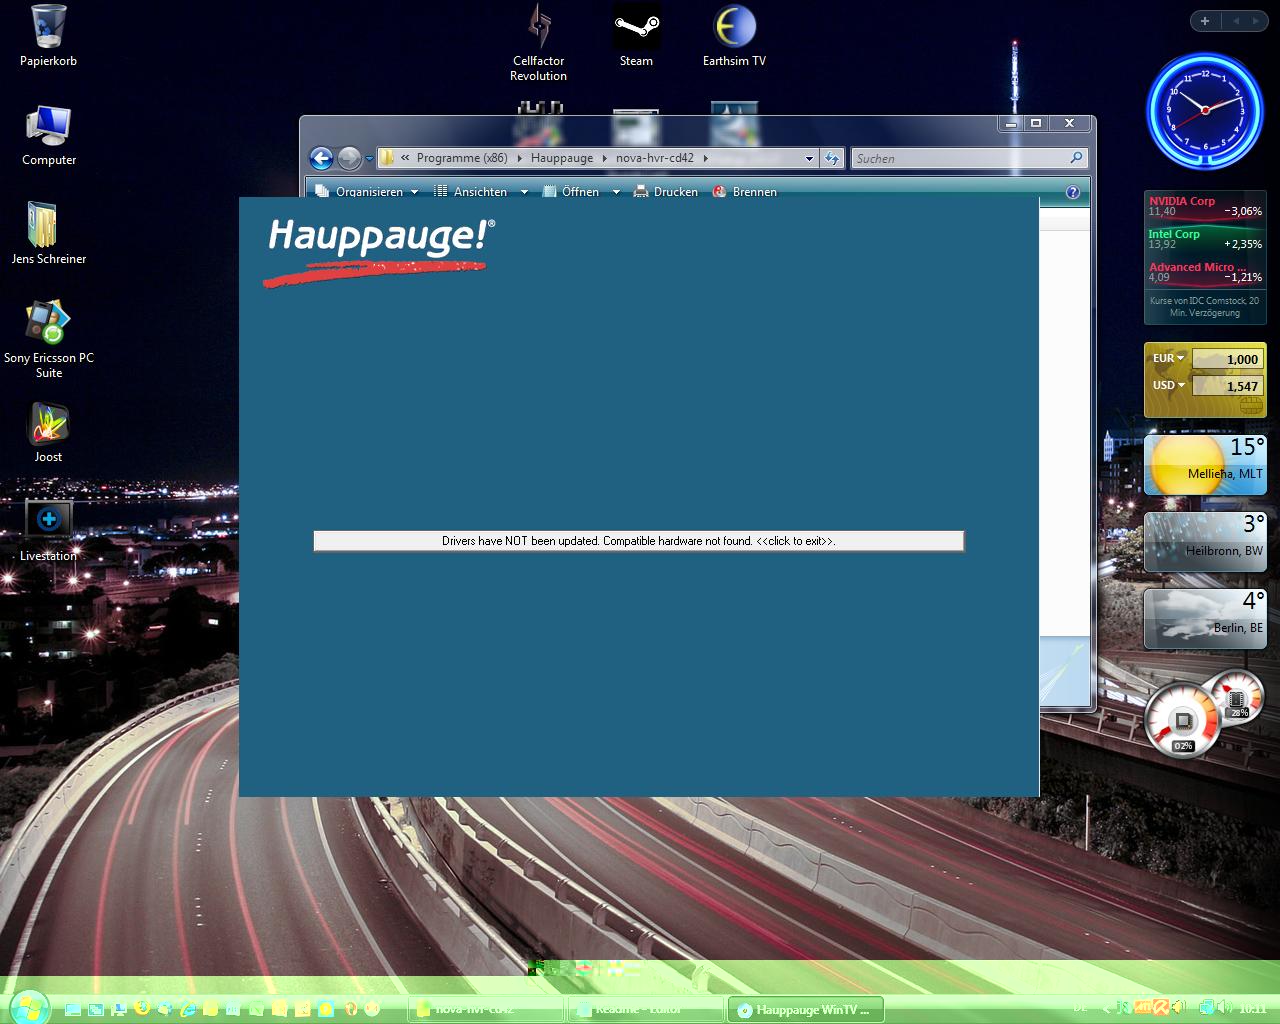This screenshot has width=1280, height=1024.
Task: Open EUR currency selector dropdown
Action: (x=1168, y=358)
